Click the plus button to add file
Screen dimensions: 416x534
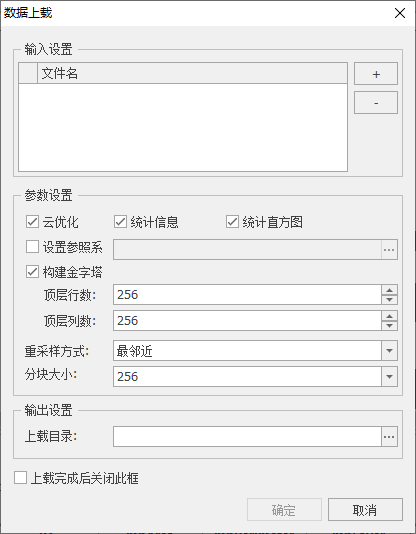pos(376,74)
